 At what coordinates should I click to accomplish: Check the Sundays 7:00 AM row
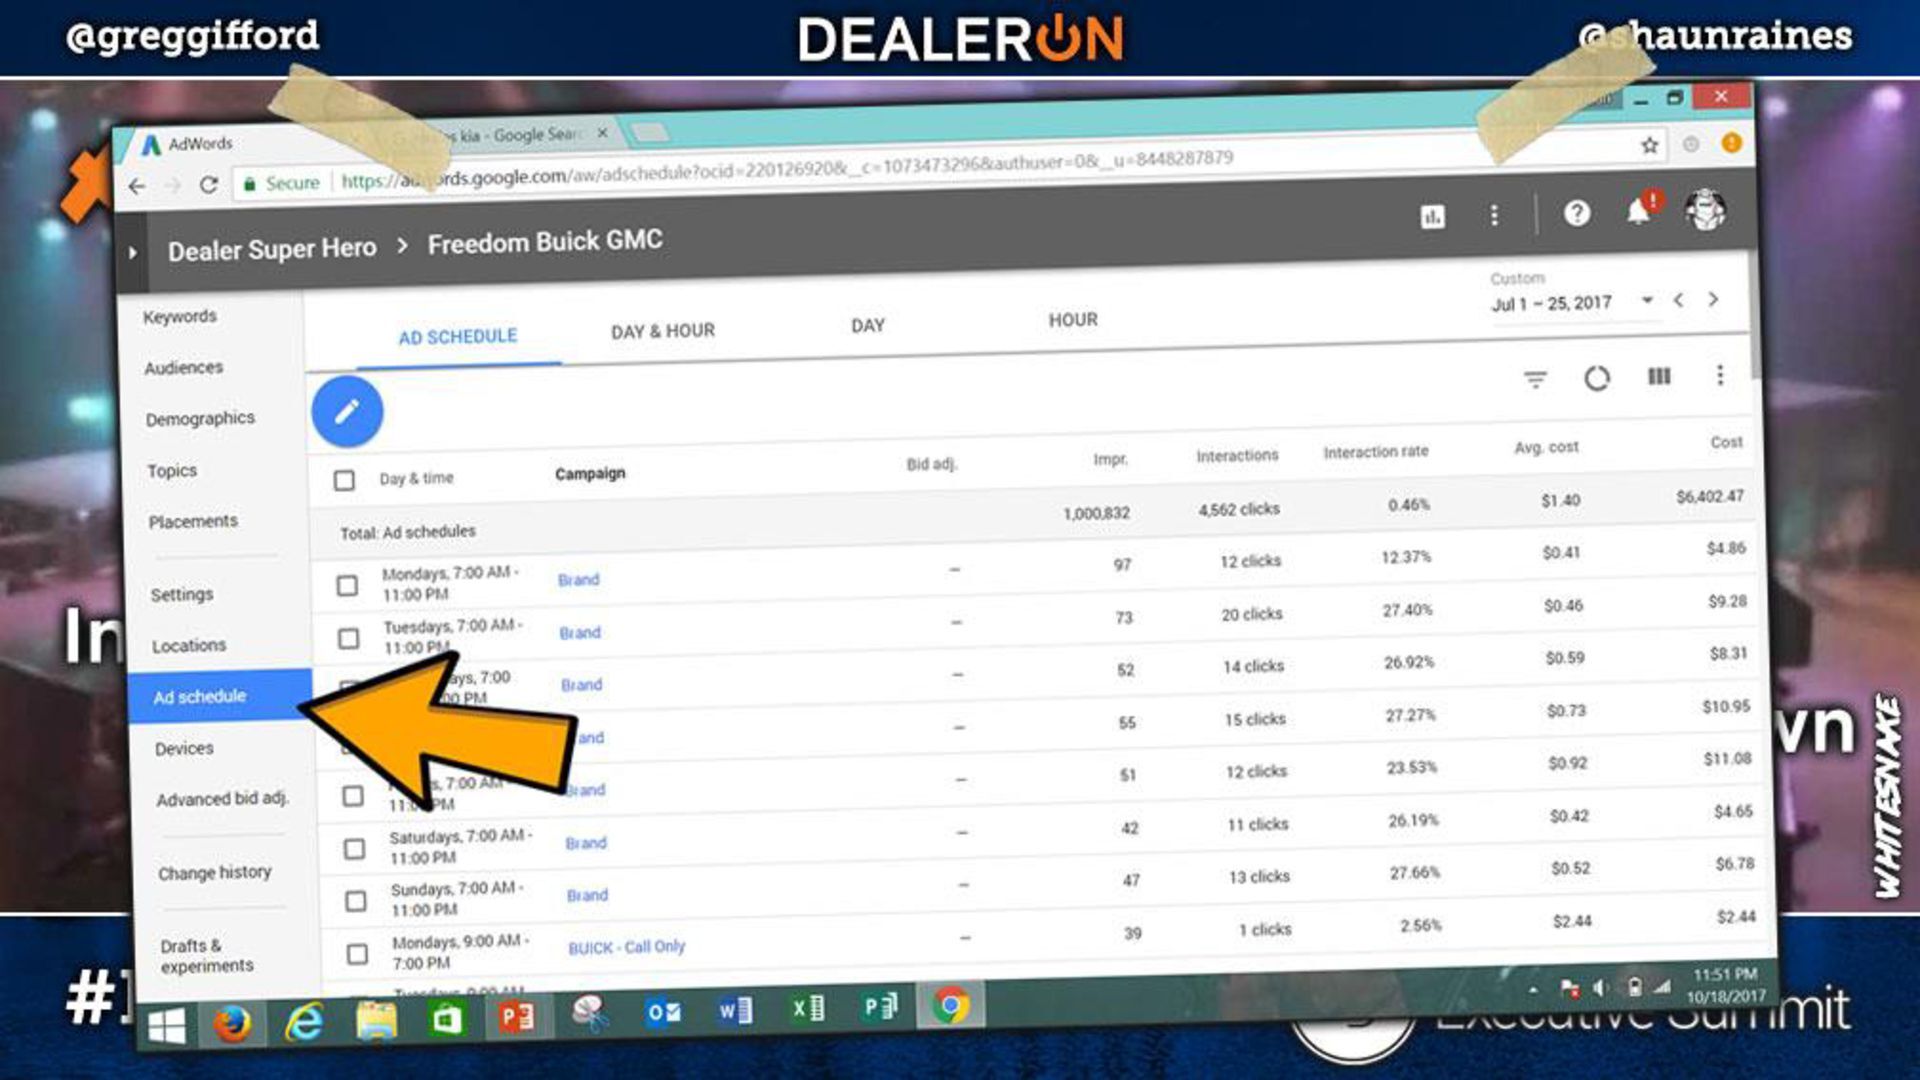tap(355, 901)
